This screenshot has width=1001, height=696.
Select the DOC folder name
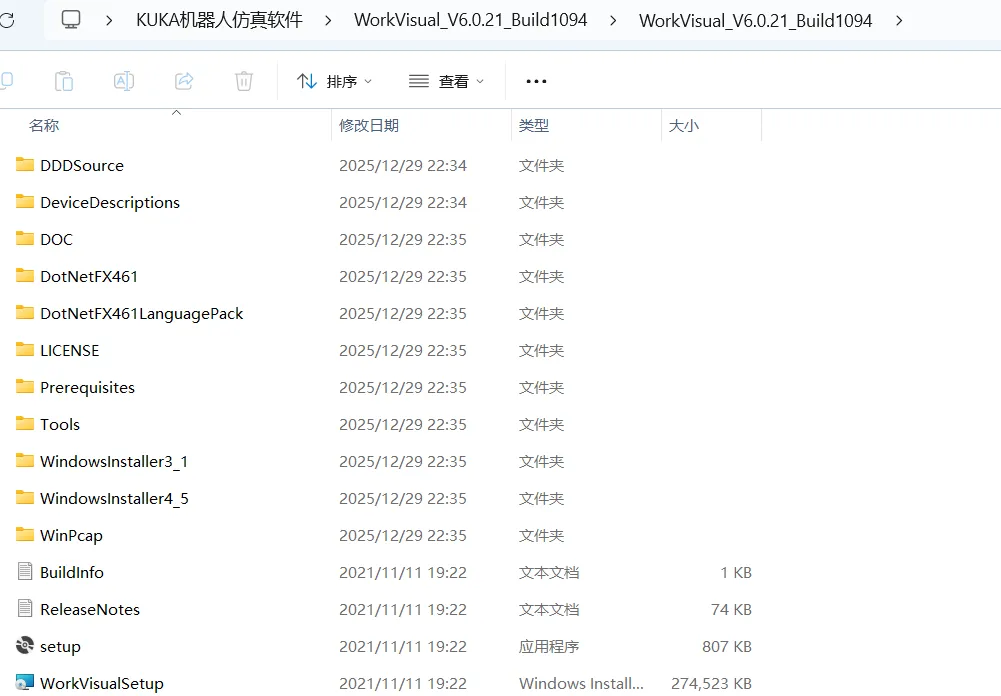coord(56,239)
